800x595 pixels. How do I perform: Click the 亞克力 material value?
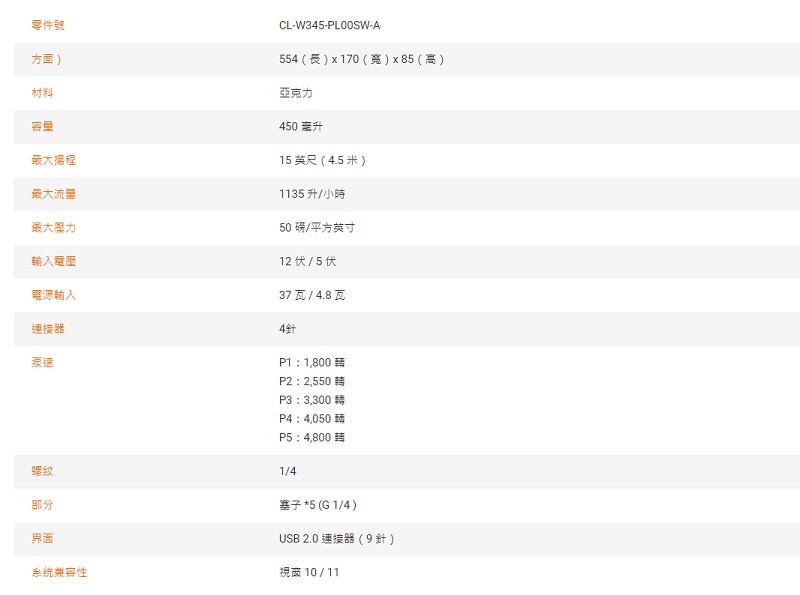pos(295,93)
